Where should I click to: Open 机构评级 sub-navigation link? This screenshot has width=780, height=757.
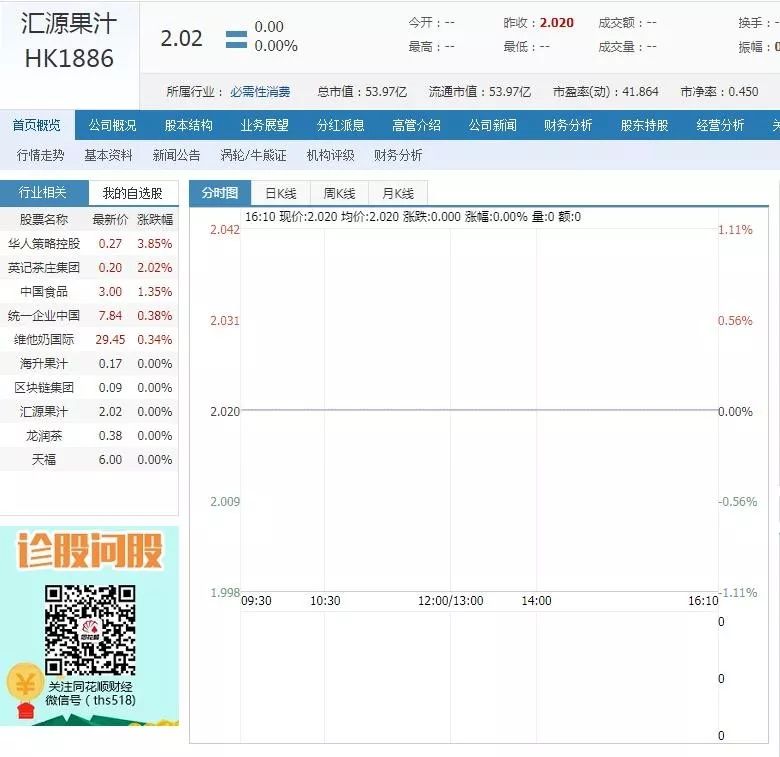point(330,155)
